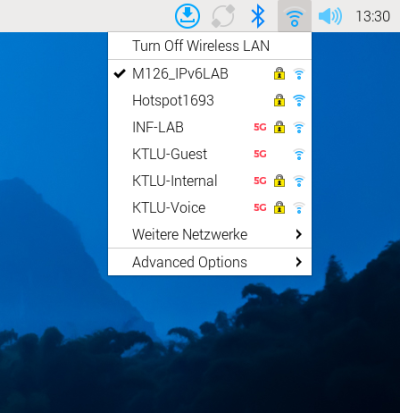Open the speaker volume icon
Viewport: 400px width, 413px height.
click(330, 16)
